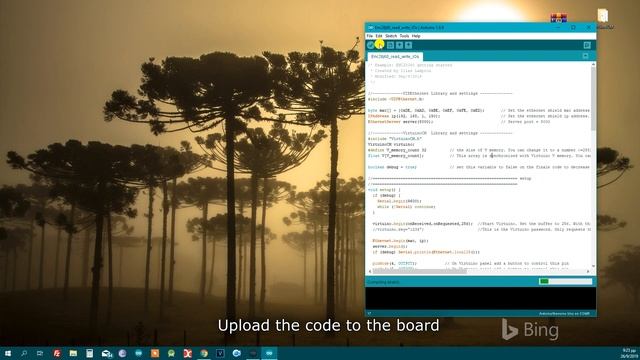
Task: Click the system clock in the taskbar
Action: [629, 353]
